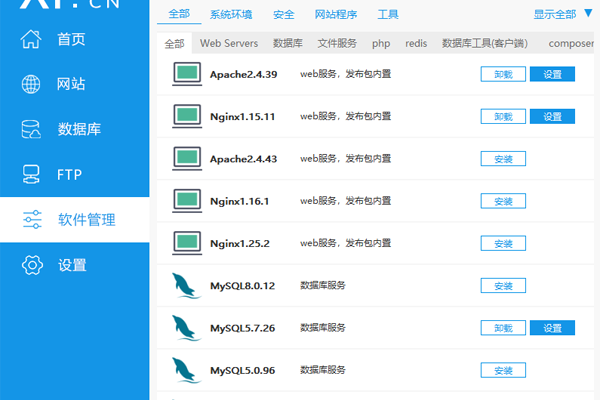This screenshot has width=600, height=400.
Task: Switch to the 系统环境 top tab
Action: click(231, 15)
